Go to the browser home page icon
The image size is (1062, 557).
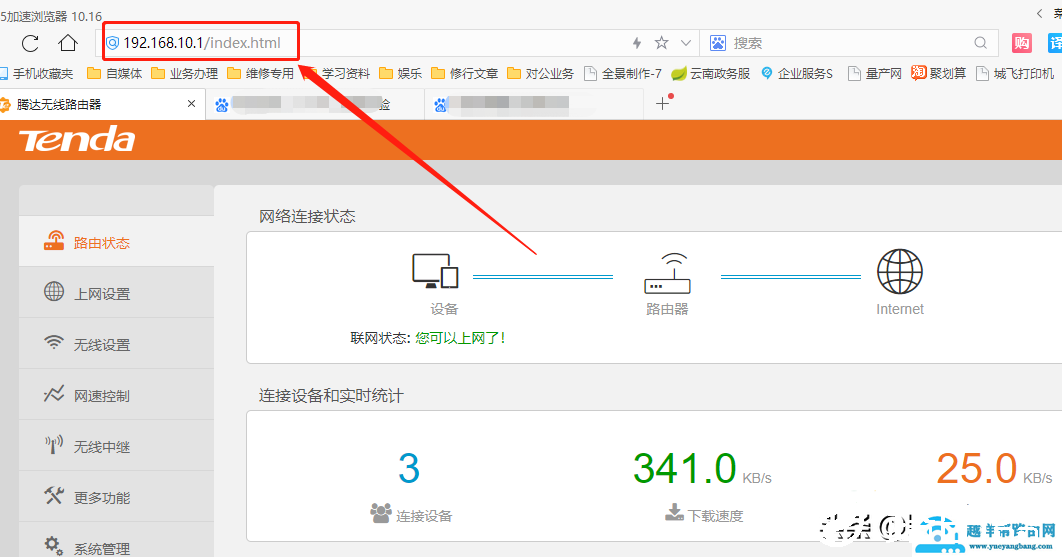tap(68, 43)
